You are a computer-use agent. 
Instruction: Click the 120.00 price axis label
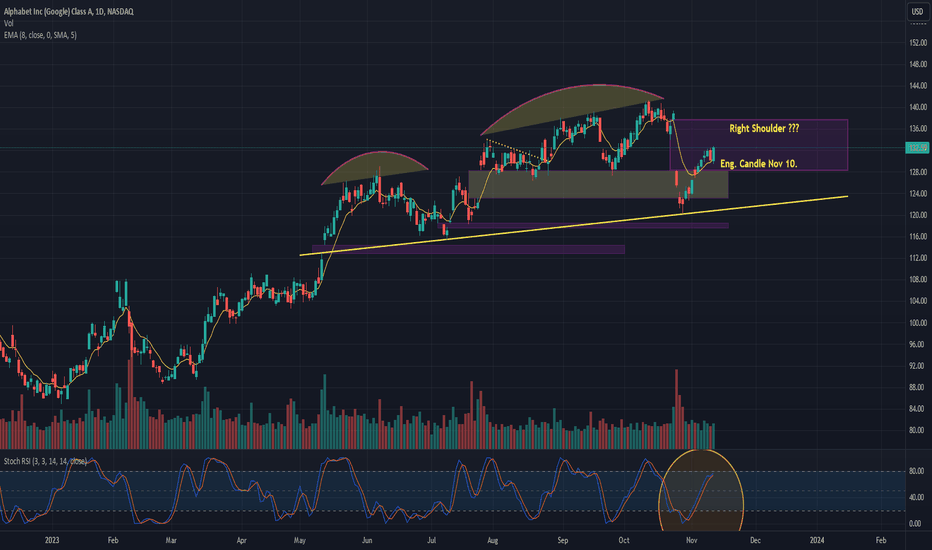(918, 215)
